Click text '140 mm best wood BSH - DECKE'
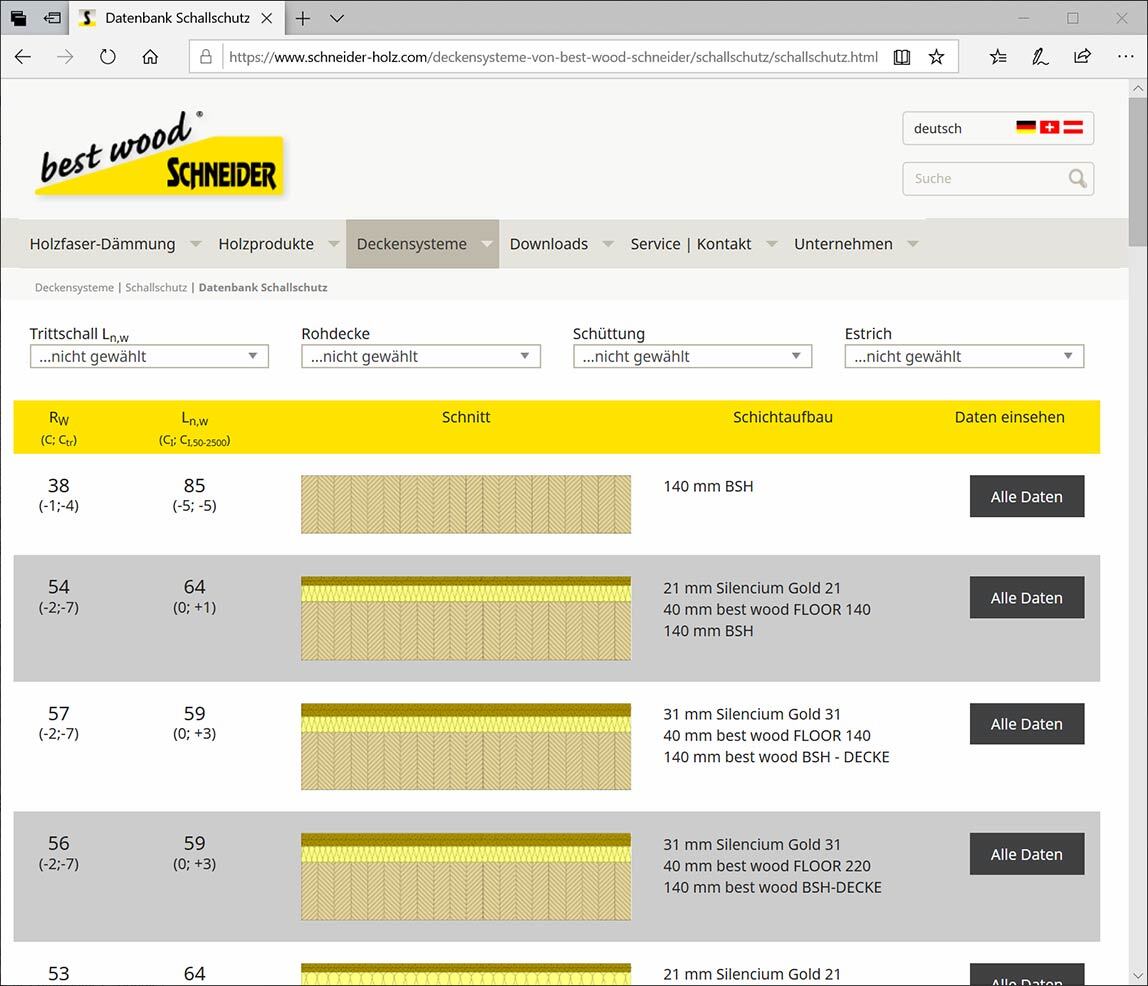 776,757
